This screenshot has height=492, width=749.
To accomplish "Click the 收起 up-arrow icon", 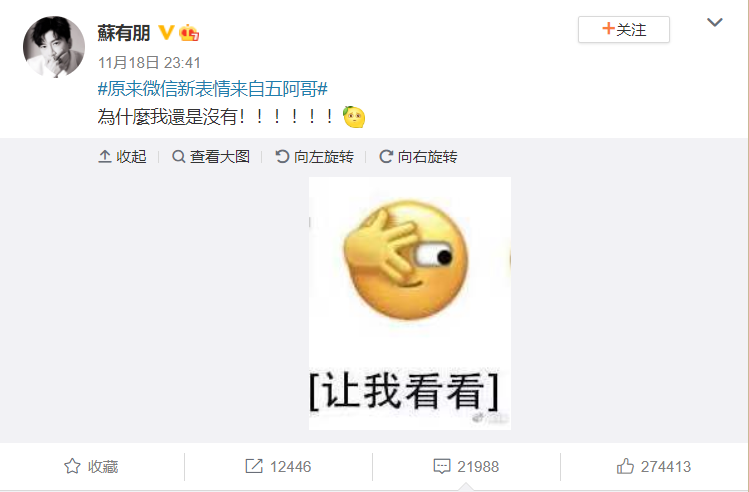I will pyautogui.click(x=105, y=157).
